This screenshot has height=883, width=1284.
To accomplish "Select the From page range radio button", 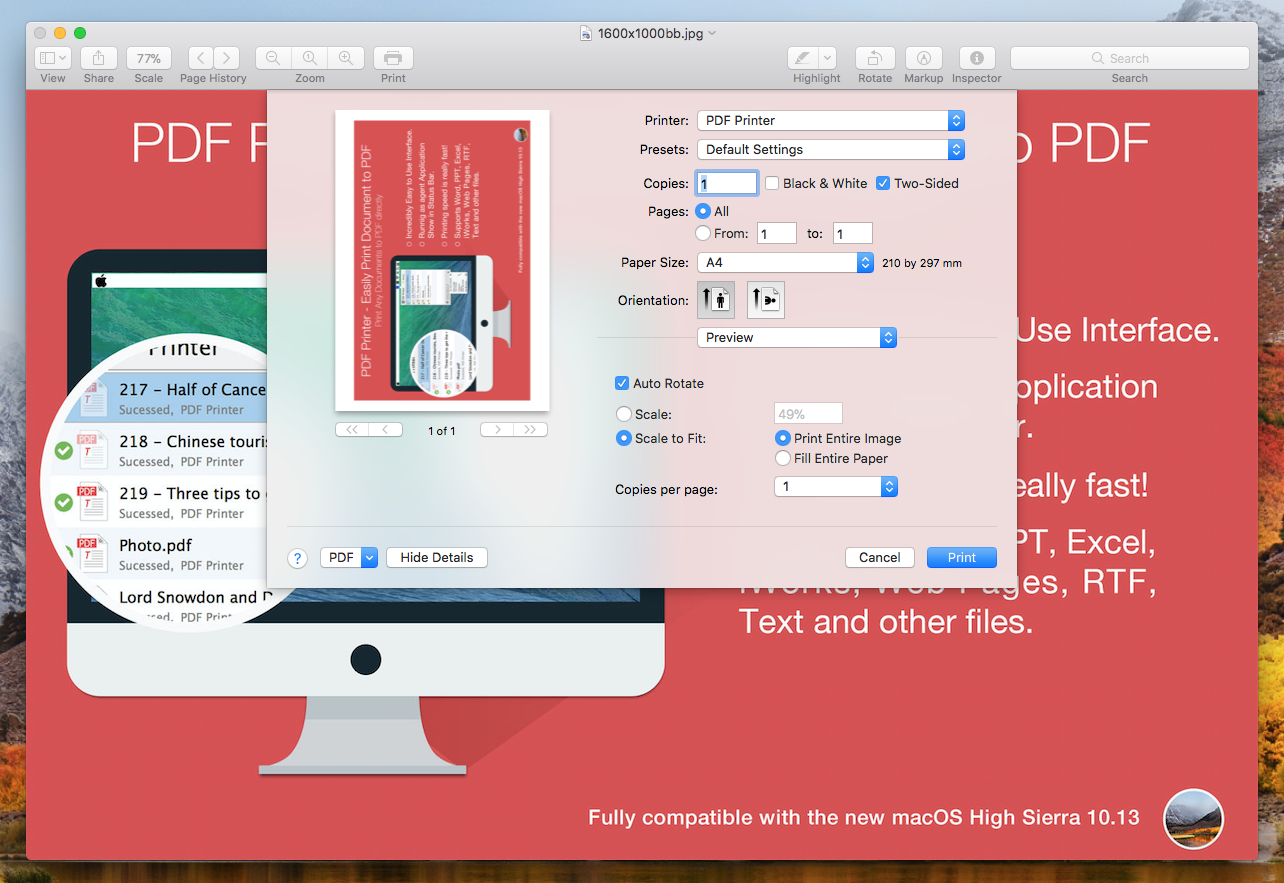I will (x=703, y=233).
